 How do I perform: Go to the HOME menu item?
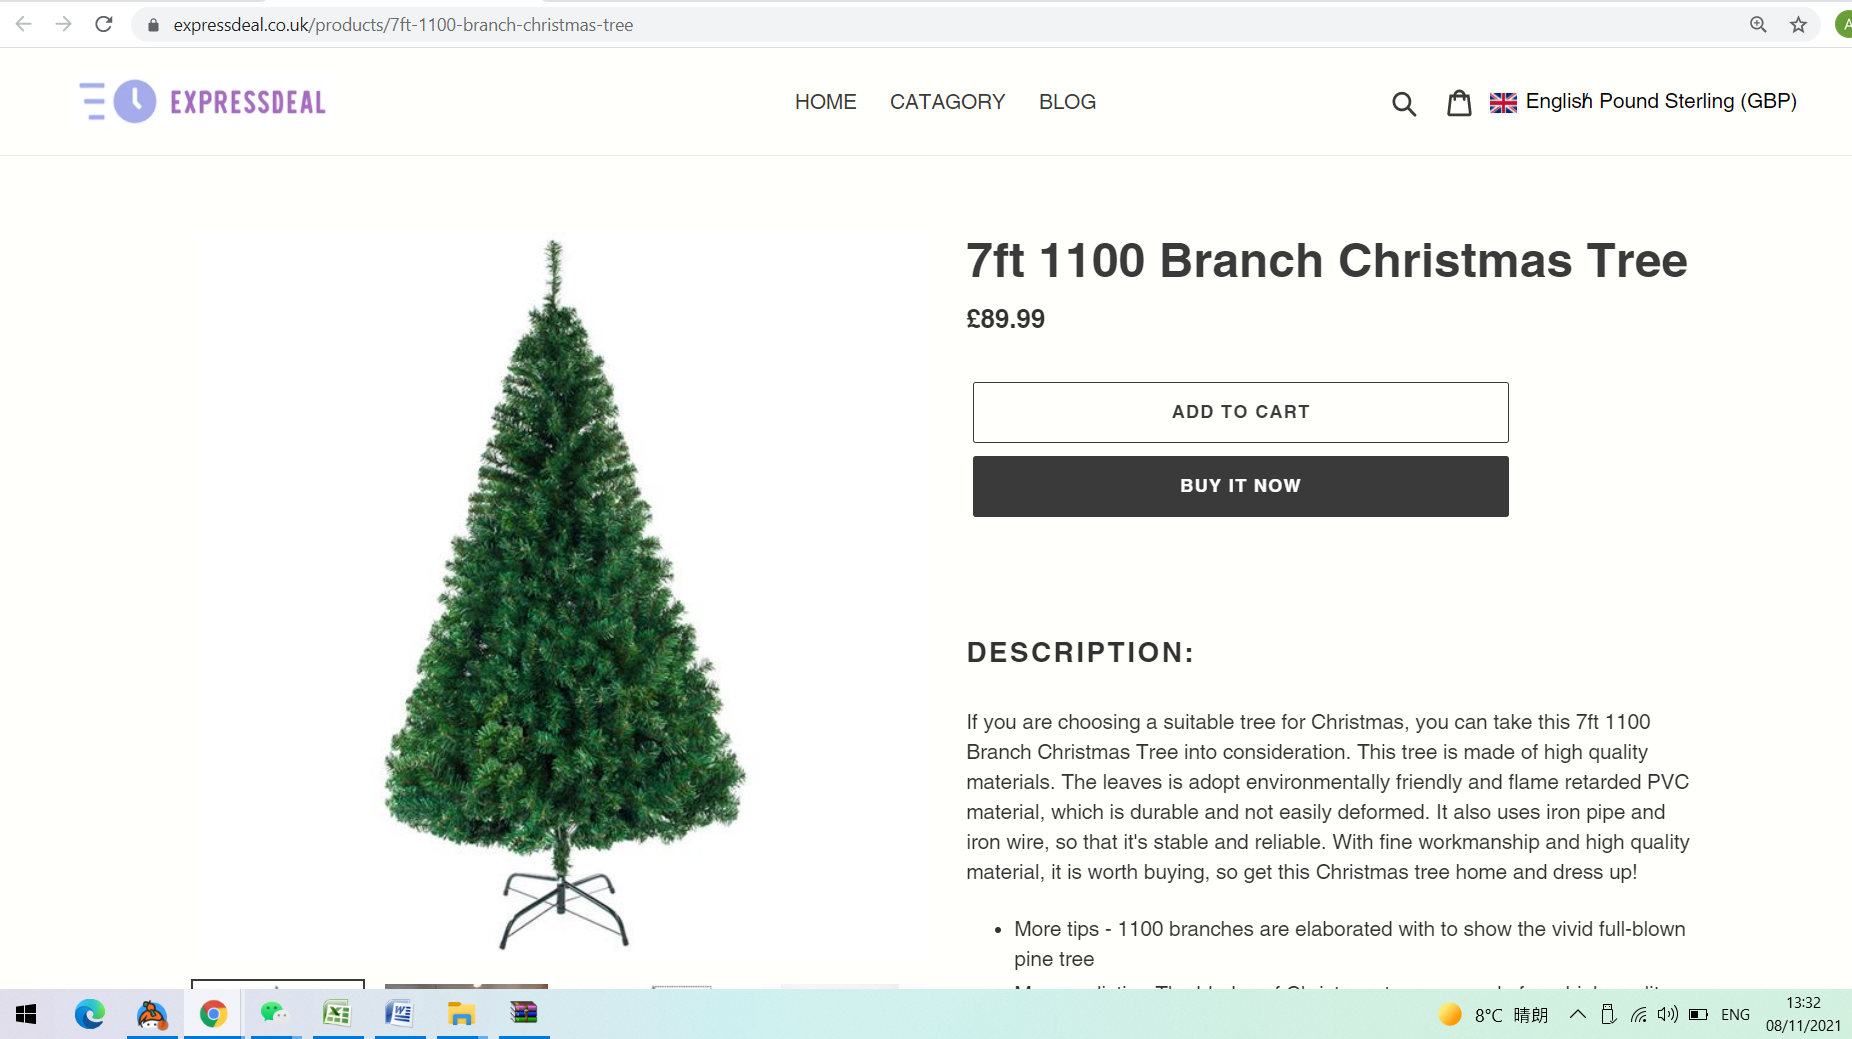point(825,102)
